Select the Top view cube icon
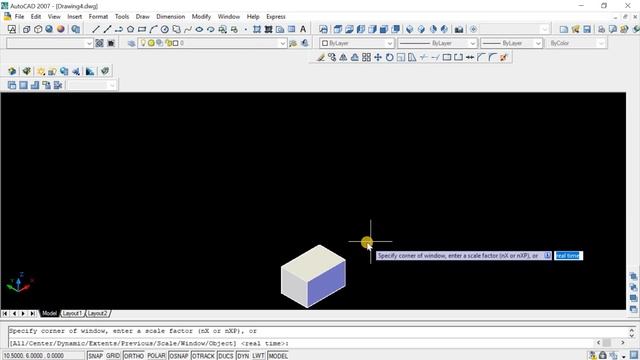640x360 pixels. tap(338, 29)
